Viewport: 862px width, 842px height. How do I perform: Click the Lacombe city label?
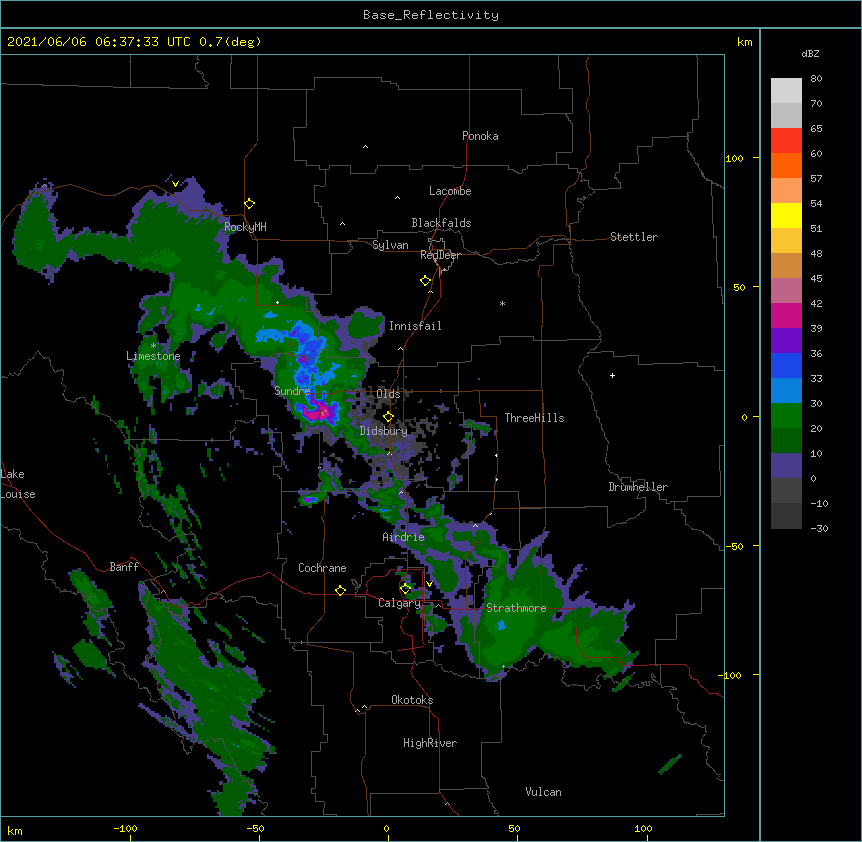pos(450,191)
